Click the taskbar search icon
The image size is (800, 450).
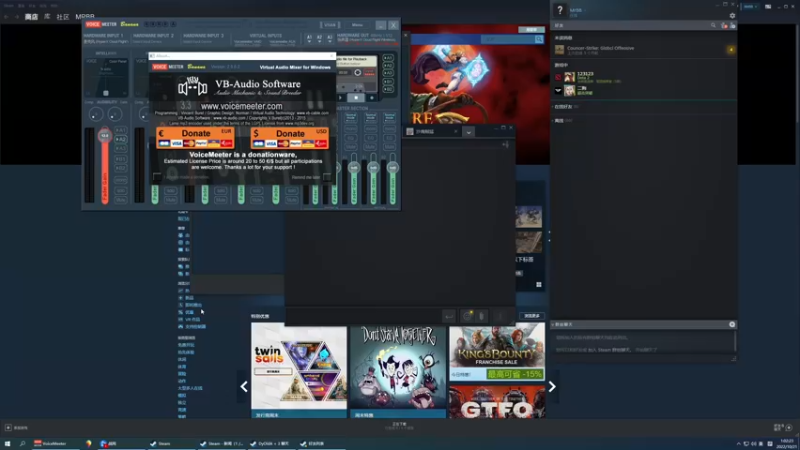22,444
